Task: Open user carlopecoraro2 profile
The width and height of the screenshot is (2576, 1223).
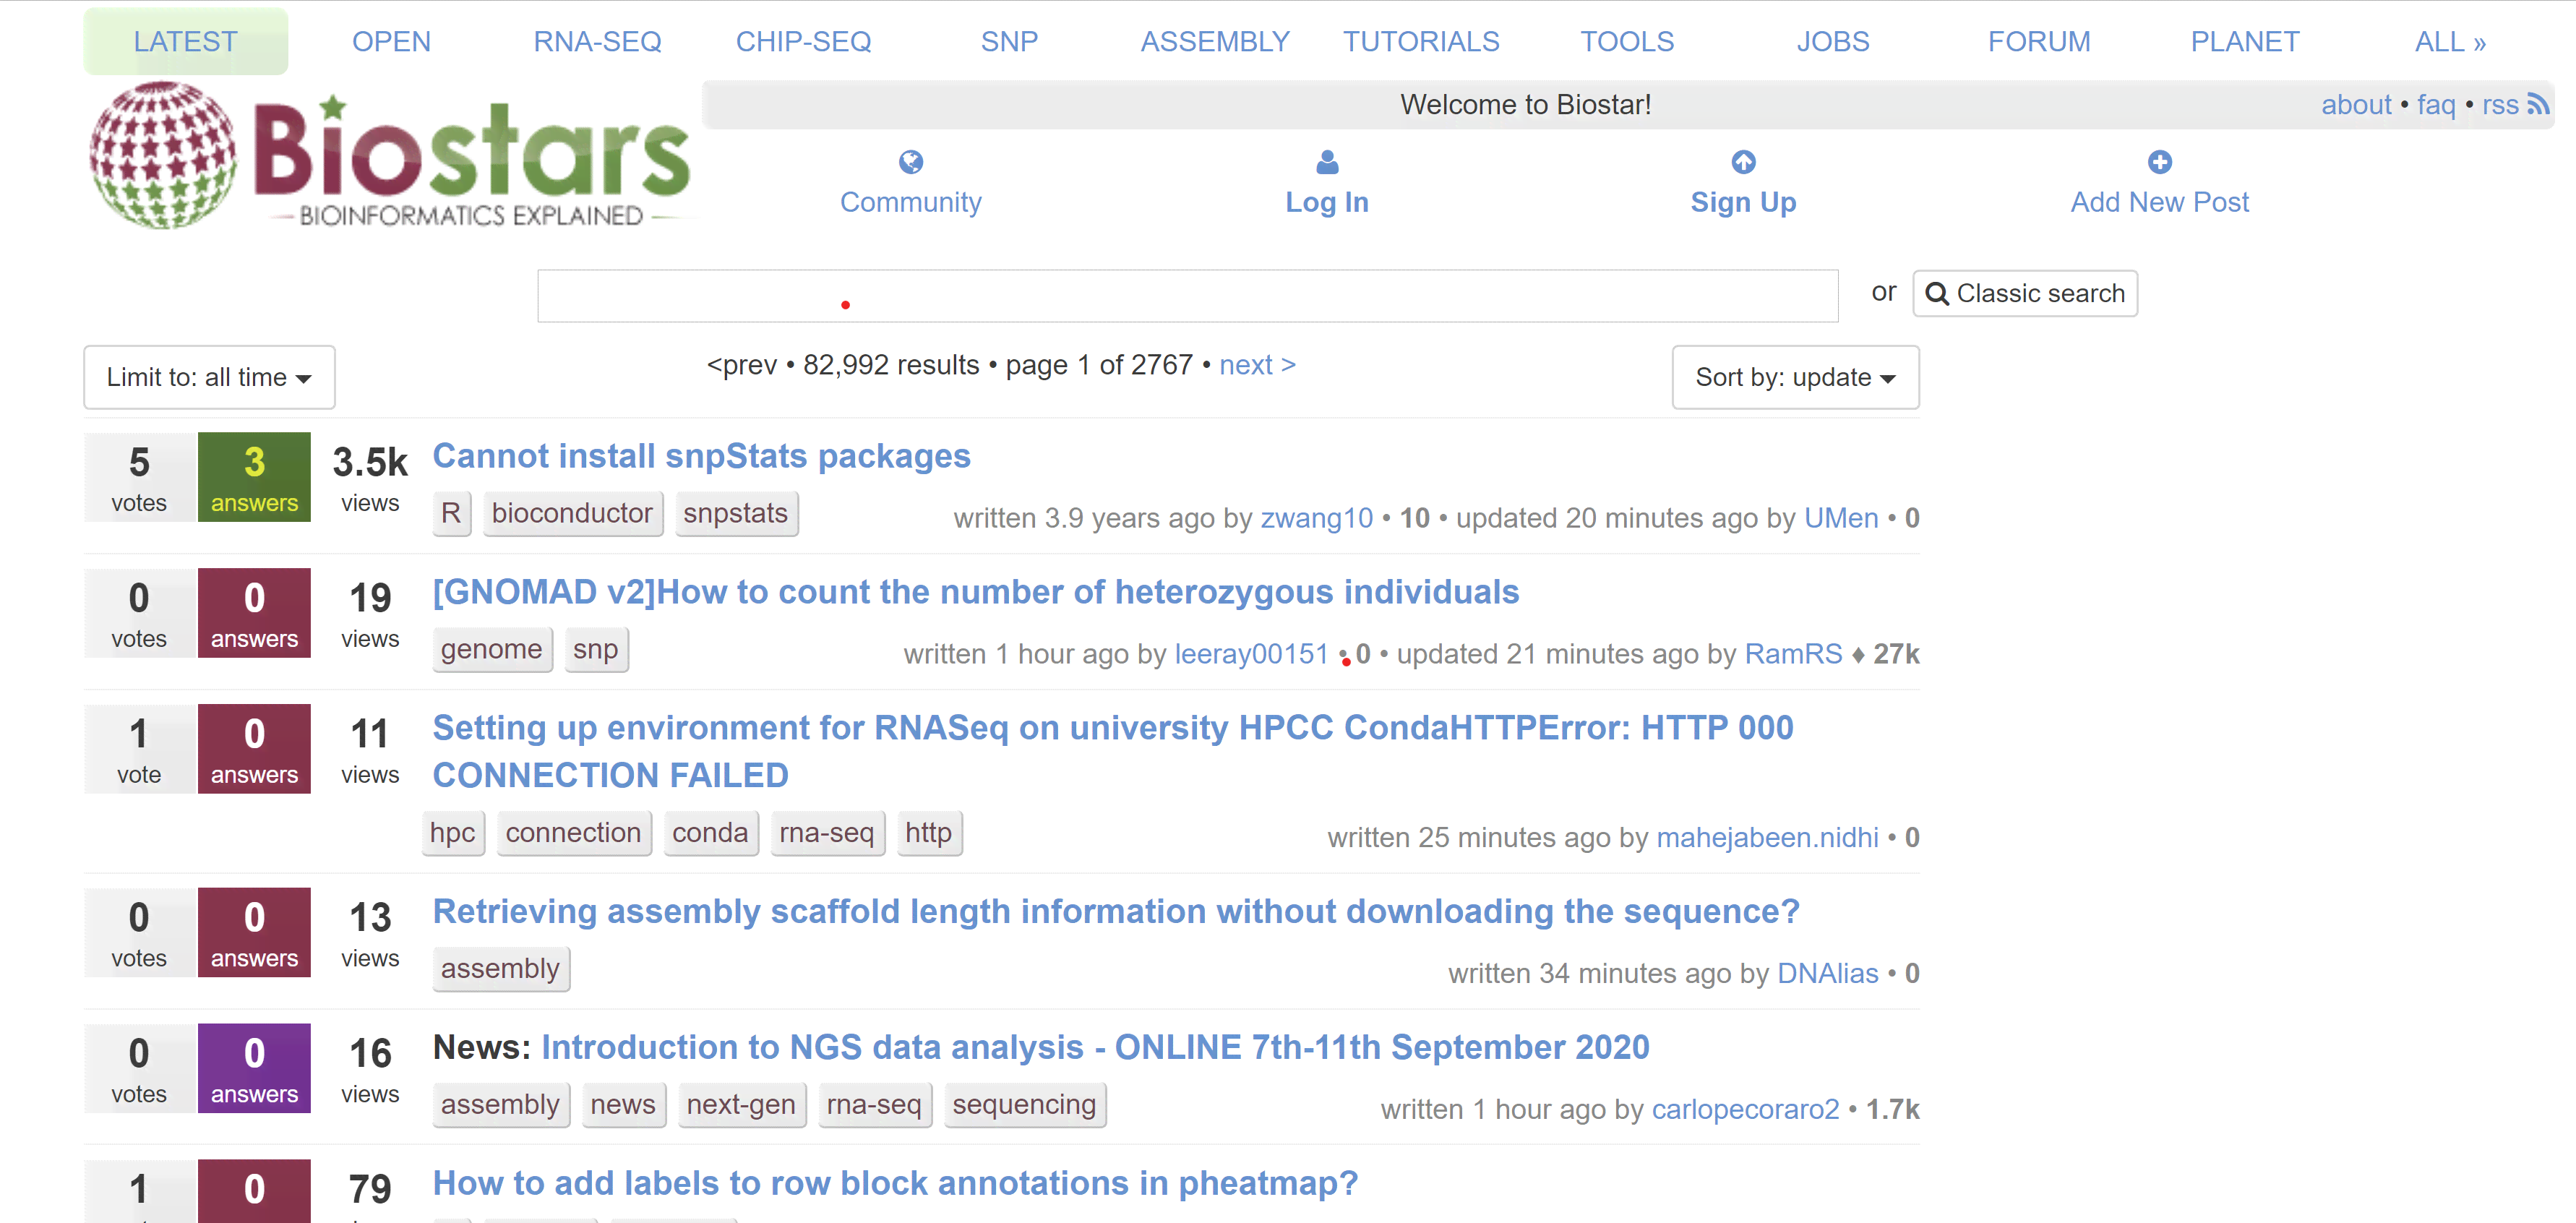Action: click(x=1745, y=1110)
